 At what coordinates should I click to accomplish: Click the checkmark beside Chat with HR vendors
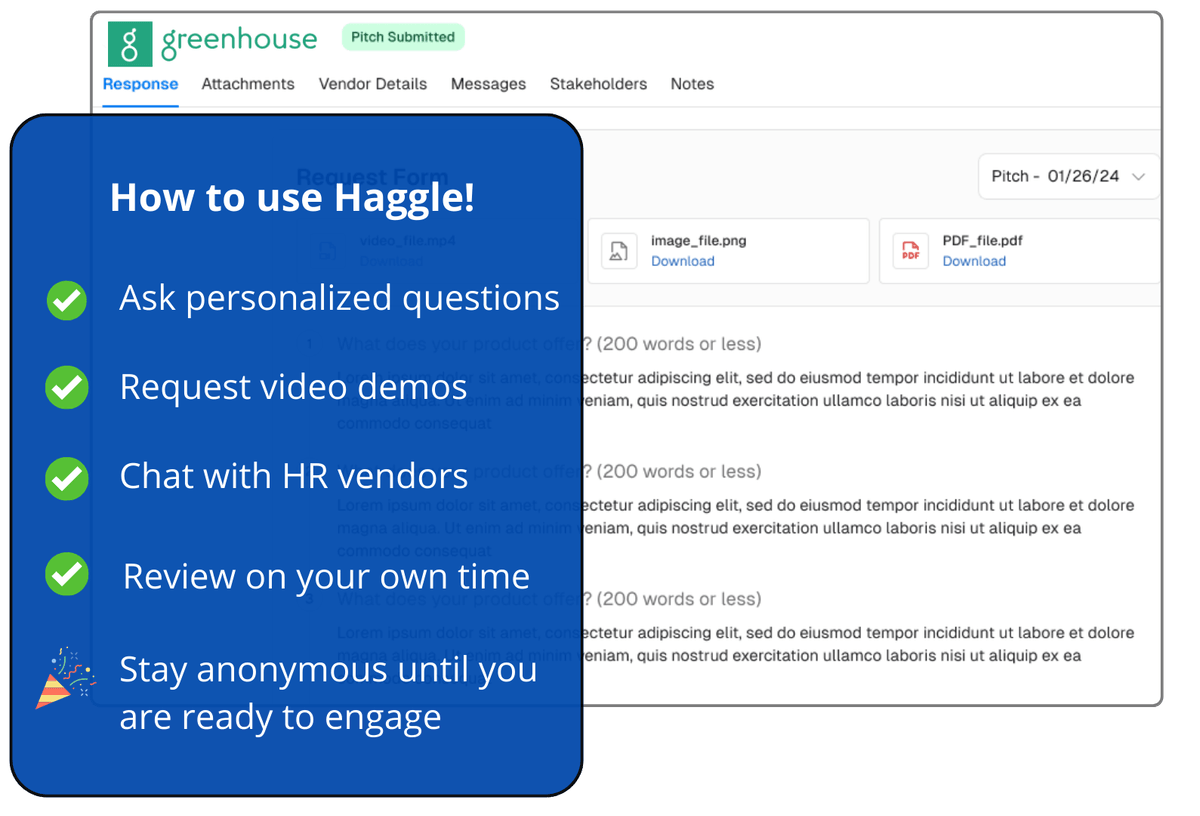coord(67,477)
